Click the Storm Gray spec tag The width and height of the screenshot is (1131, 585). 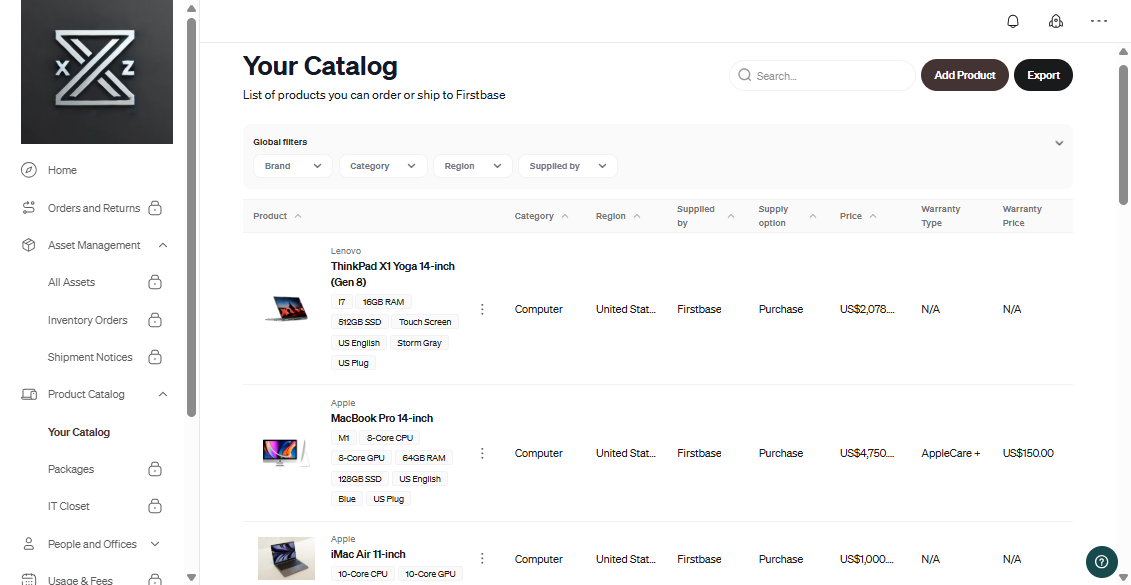[x=419, y=343]
